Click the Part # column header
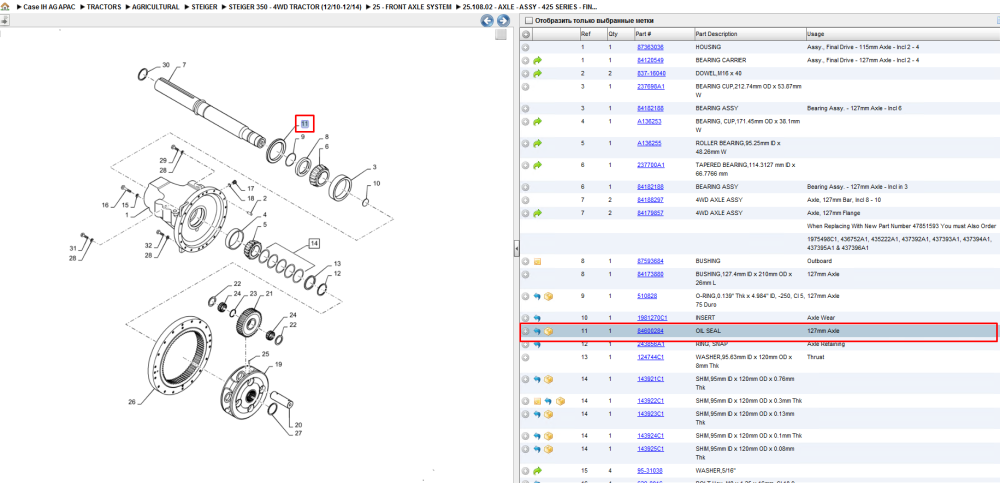 pyautogui.click(x=663, y=34)
